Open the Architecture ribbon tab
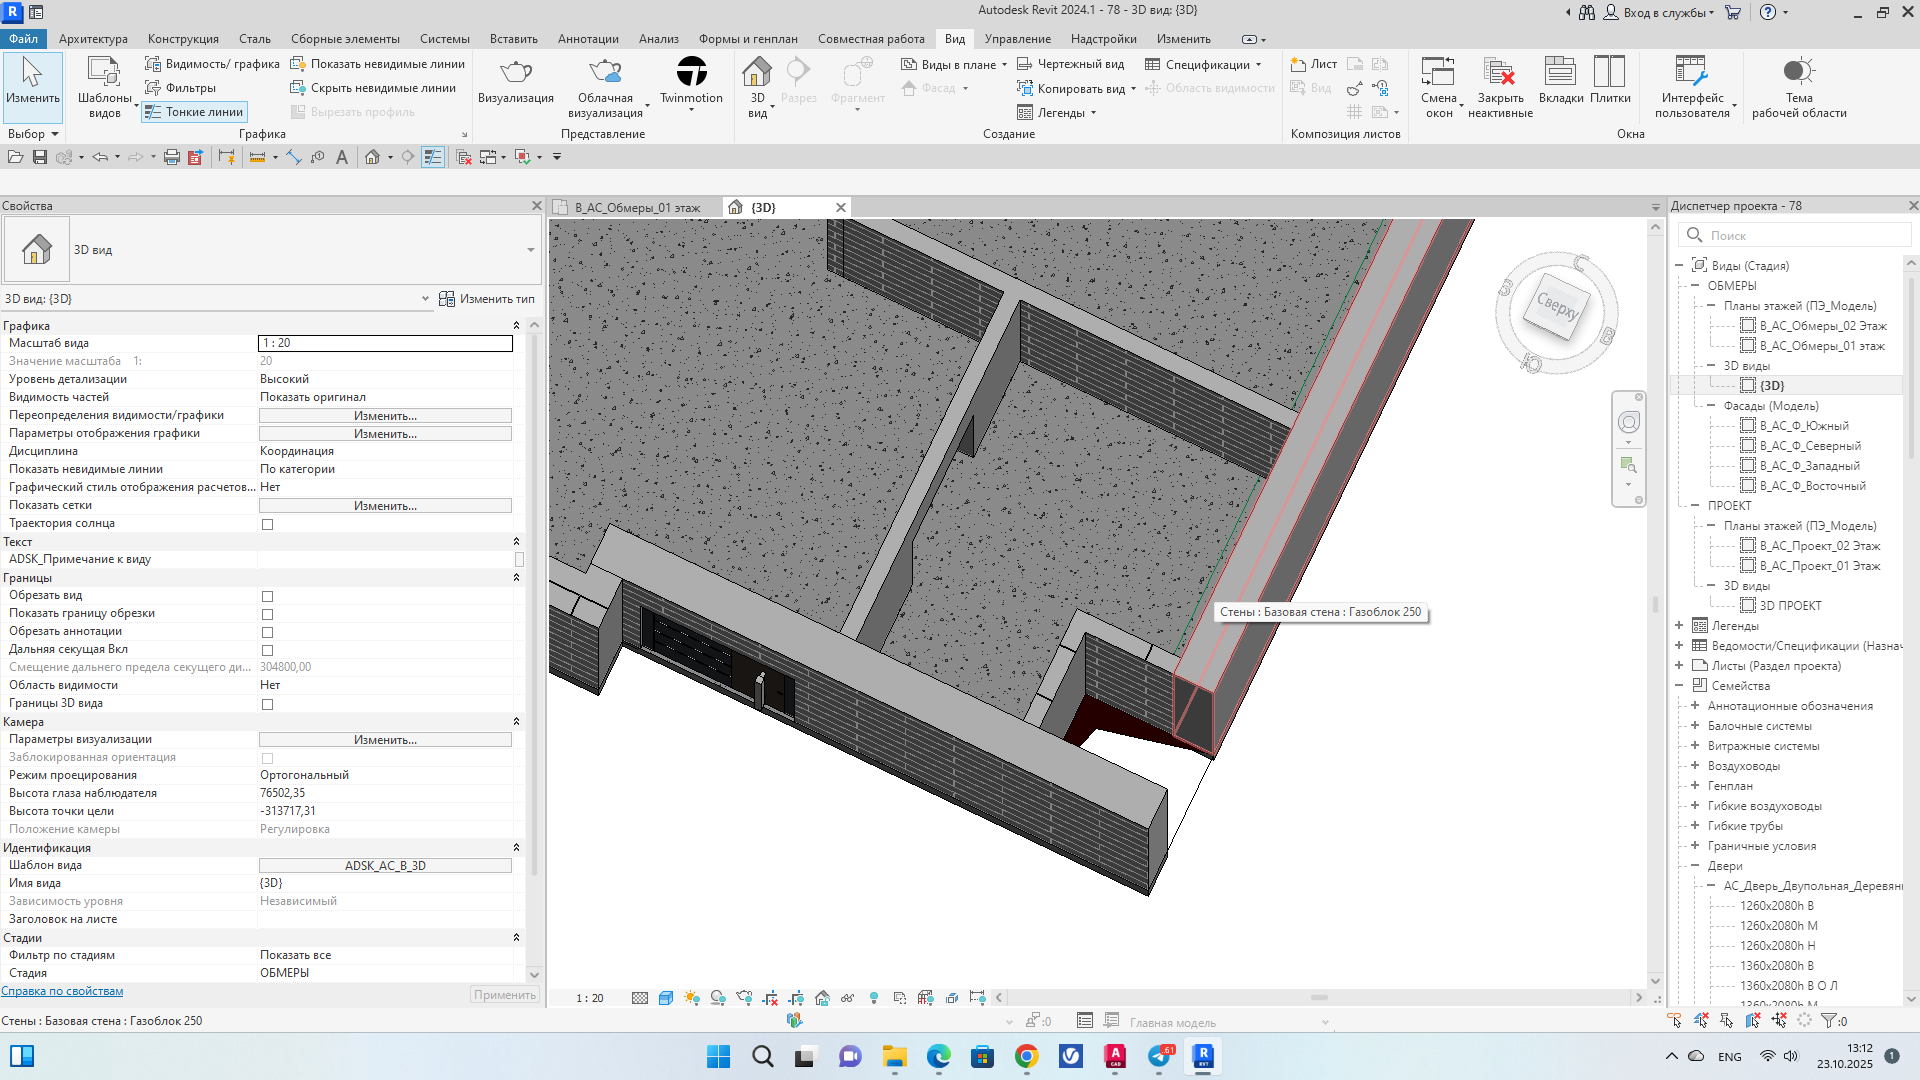This screenshot has width=1920, height=1080. tap(93, 39)
